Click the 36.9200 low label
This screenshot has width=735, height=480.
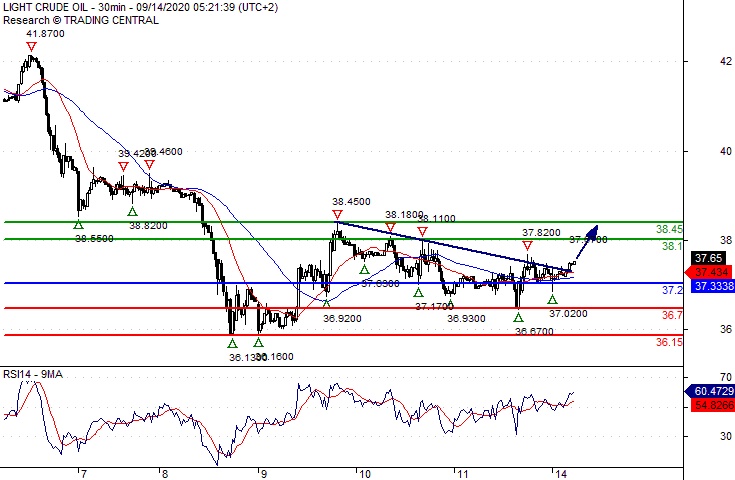(x=342, y=319)
